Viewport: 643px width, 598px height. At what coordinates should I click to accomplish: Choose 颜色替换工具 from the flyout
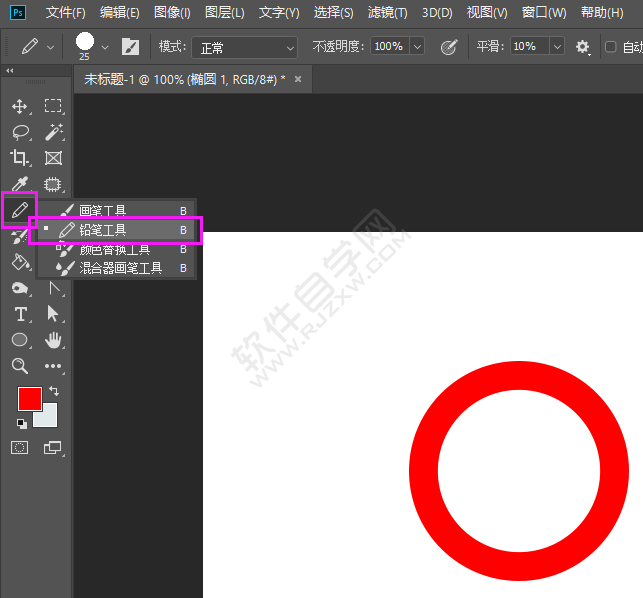(116, 249)
